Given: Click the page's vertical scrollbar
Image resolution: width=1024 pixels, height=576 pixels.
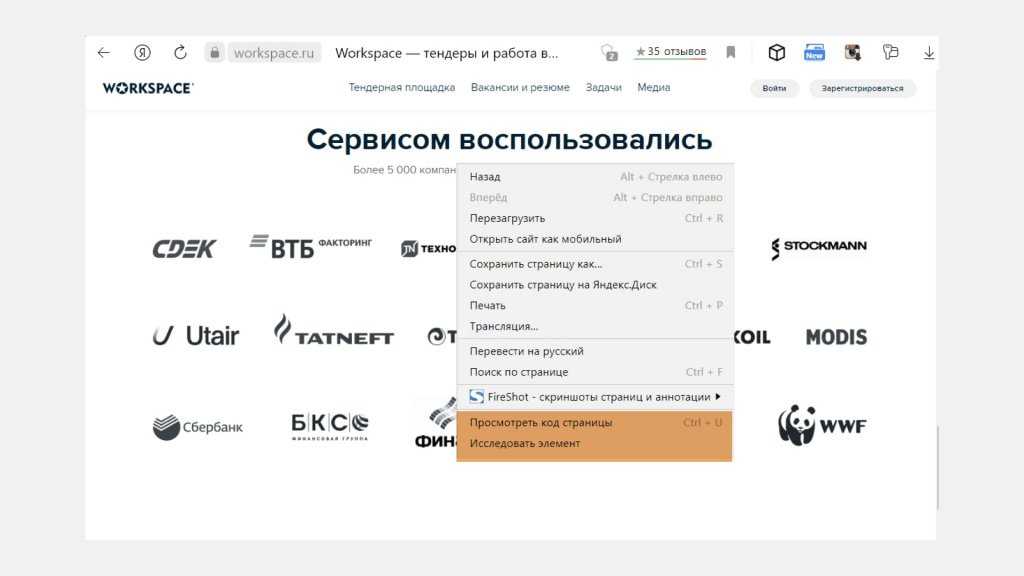Looking at the screenshot, I should click(937, 467).
